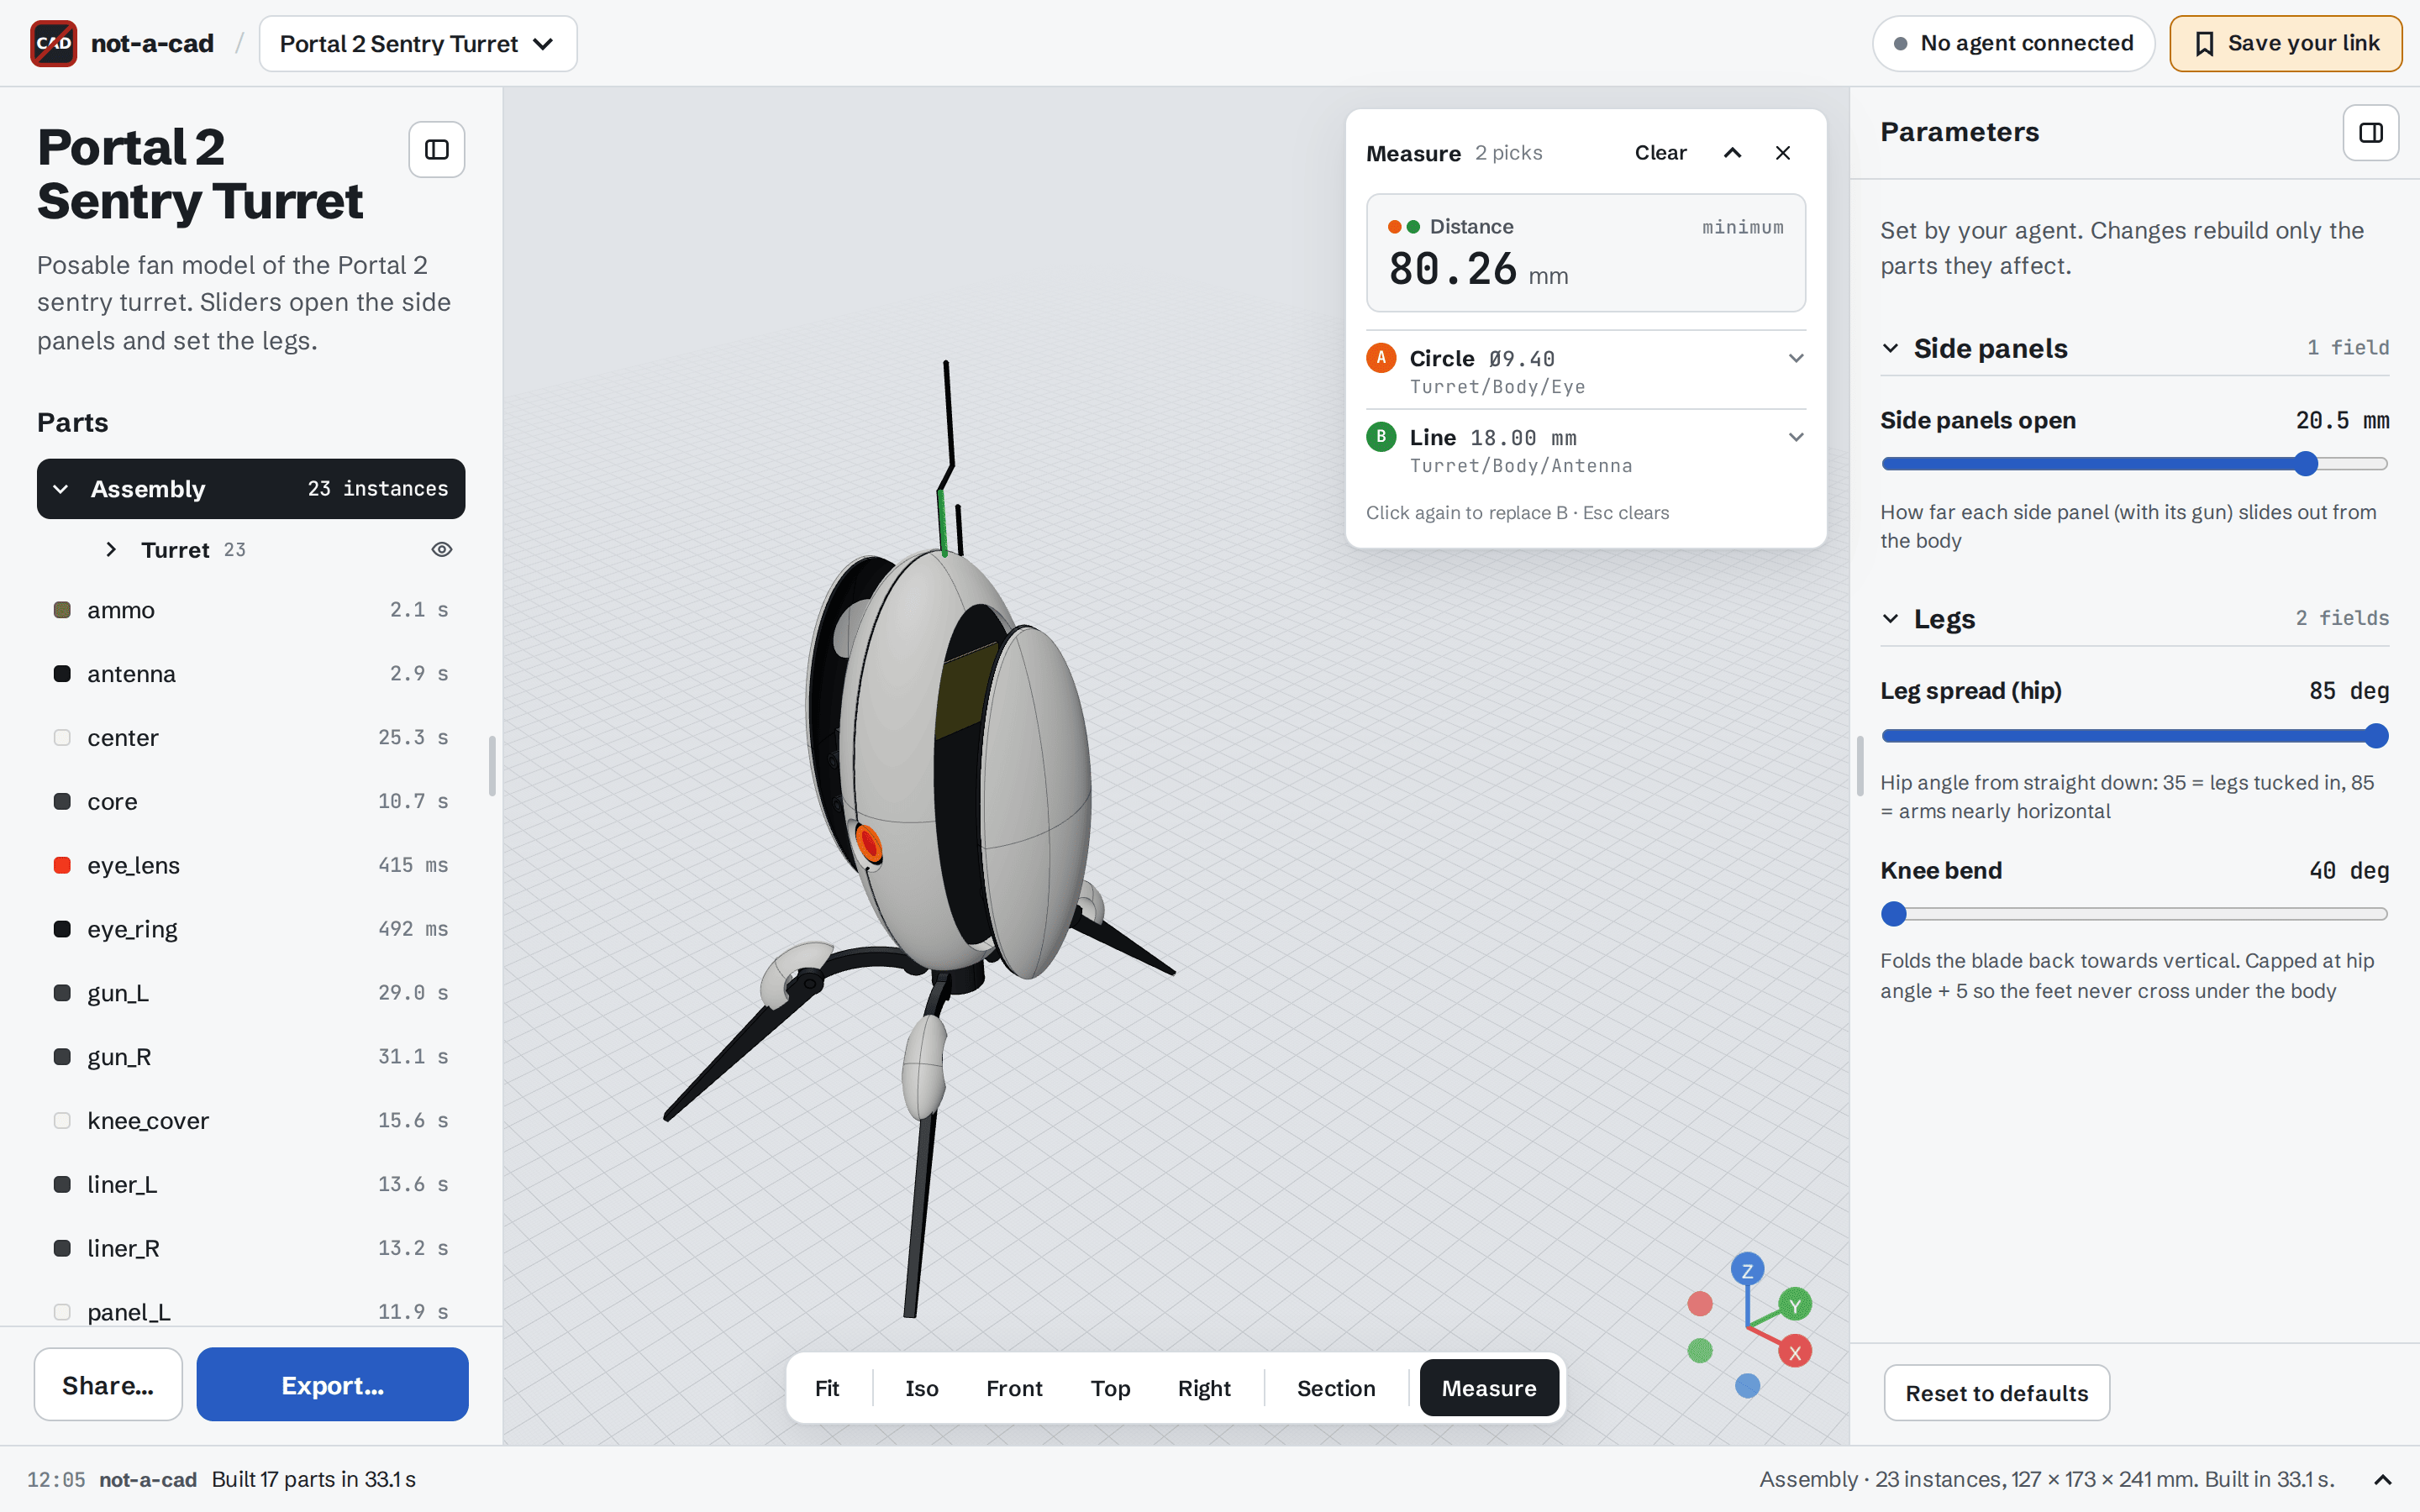
Task: Collapse the left sidebar panel icon
Action: click(x=437, y=150)
